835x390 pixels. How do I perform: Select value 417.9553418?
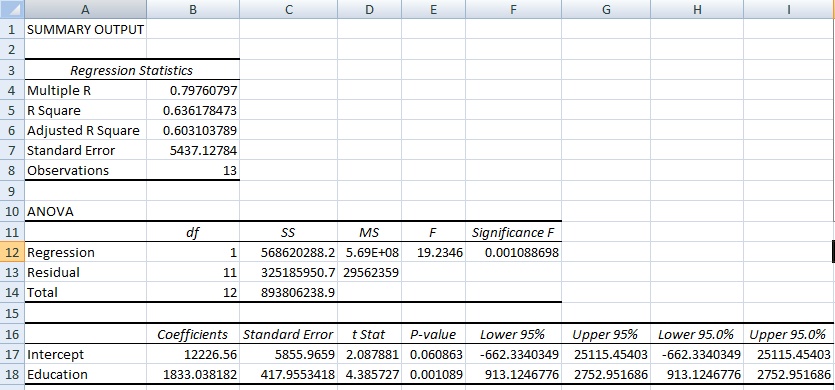(288, 374)
